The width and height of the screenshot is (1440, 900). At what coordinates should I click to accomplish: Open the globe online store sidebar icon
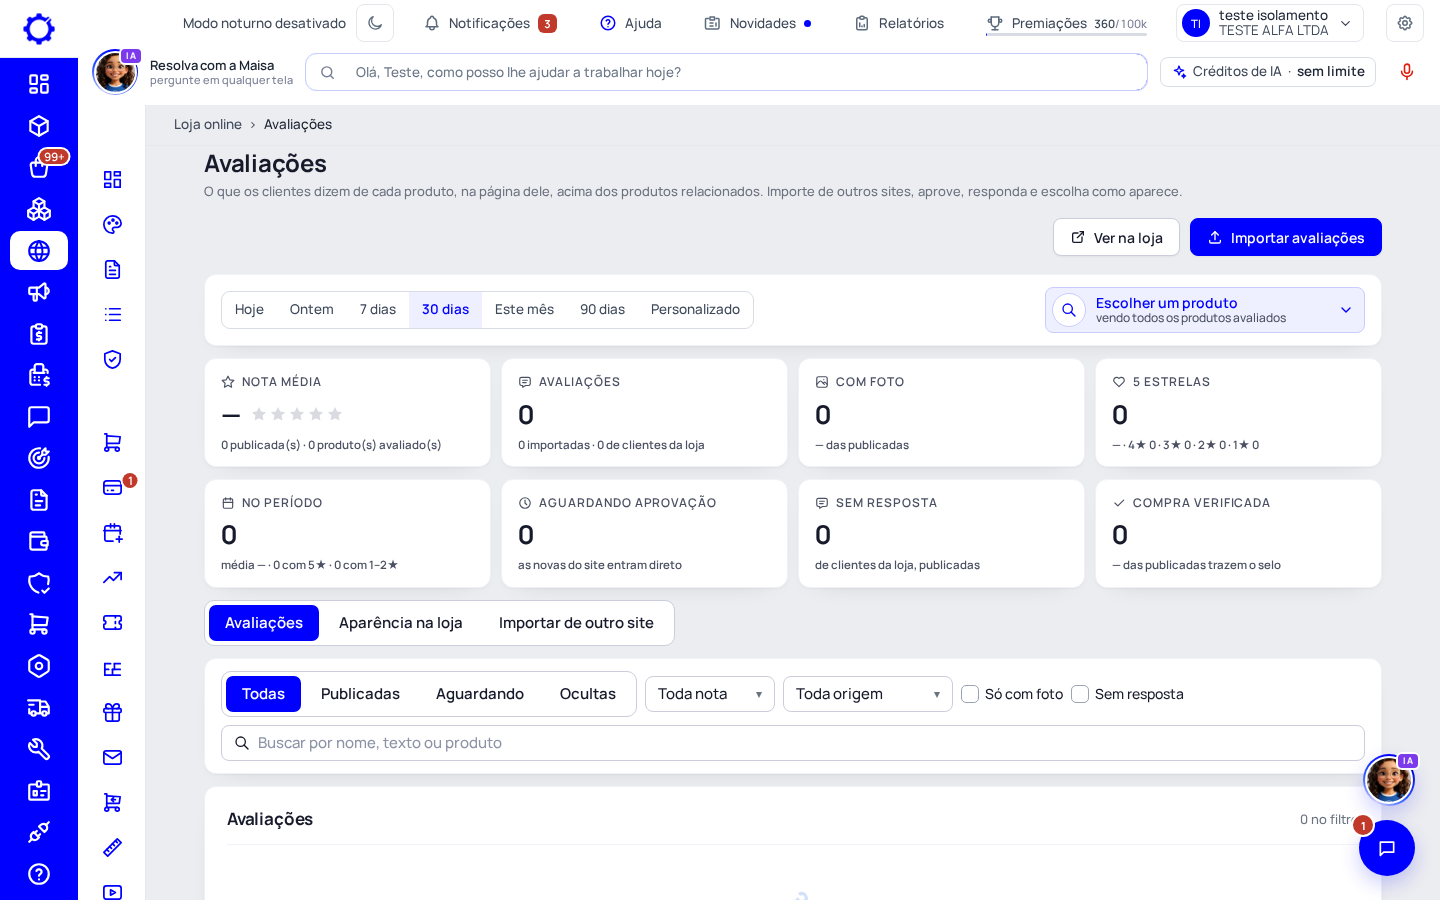[x=39, y=251]
